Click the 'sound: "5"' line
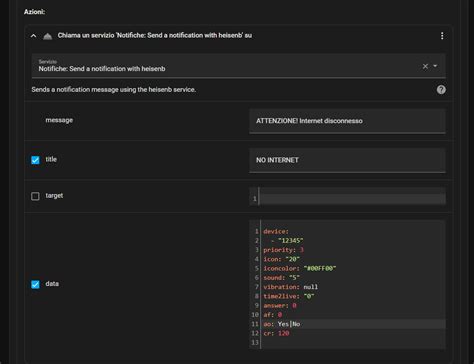 [x=281, y=278]
